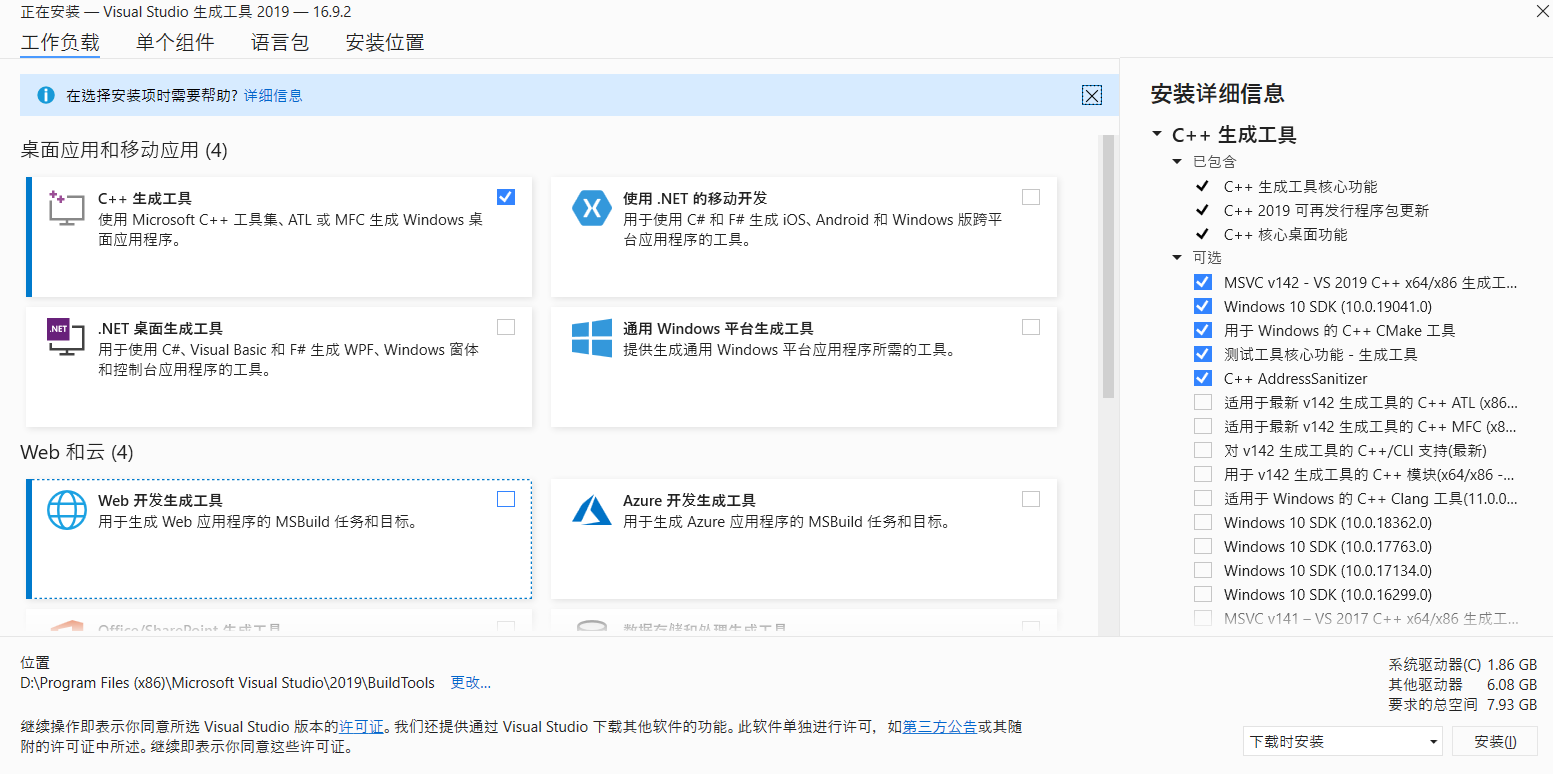Select the Azure 开发生成工具 card title
Viewport: 1553px width, 774px height.
click(x=689, y=500)
